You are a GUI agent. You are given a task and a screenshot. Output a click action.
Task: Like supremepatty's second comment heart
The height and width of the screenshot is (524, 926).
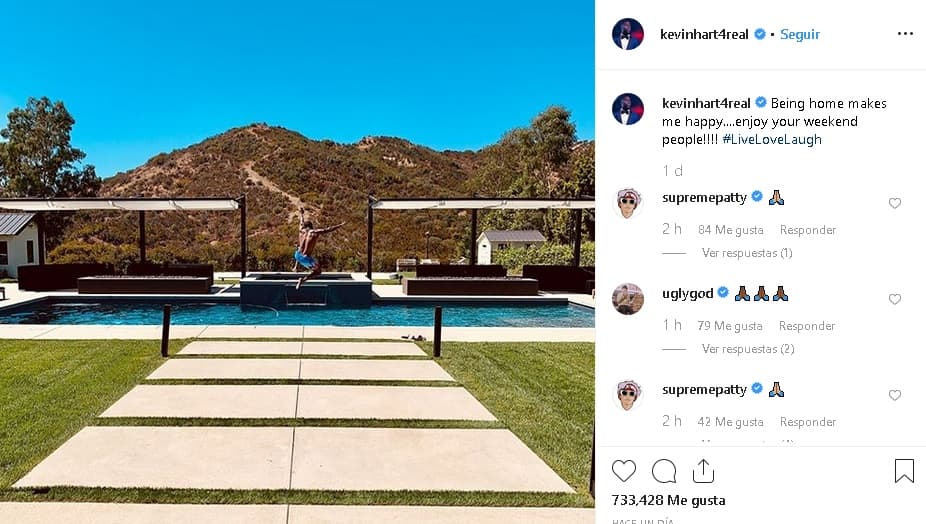click(895, 395)
